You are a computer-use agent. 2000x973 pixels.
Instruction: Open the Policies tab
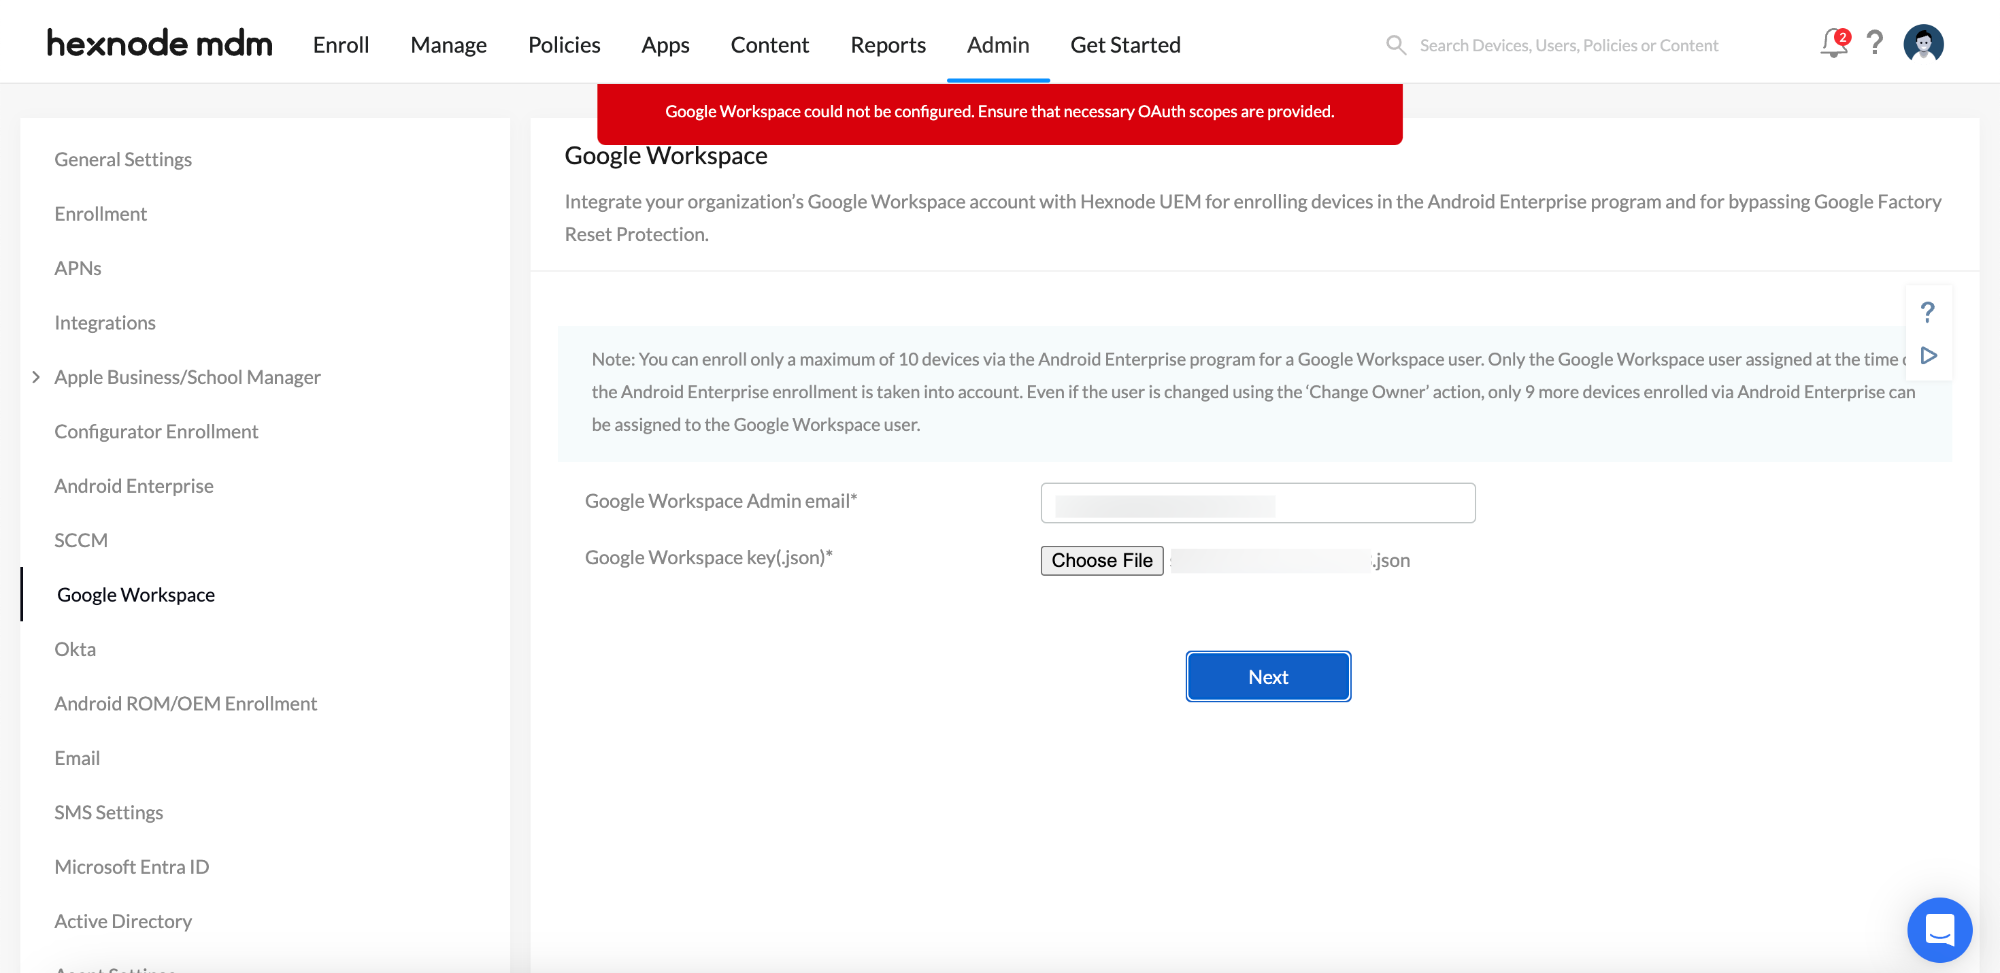(x=564, y=45)
